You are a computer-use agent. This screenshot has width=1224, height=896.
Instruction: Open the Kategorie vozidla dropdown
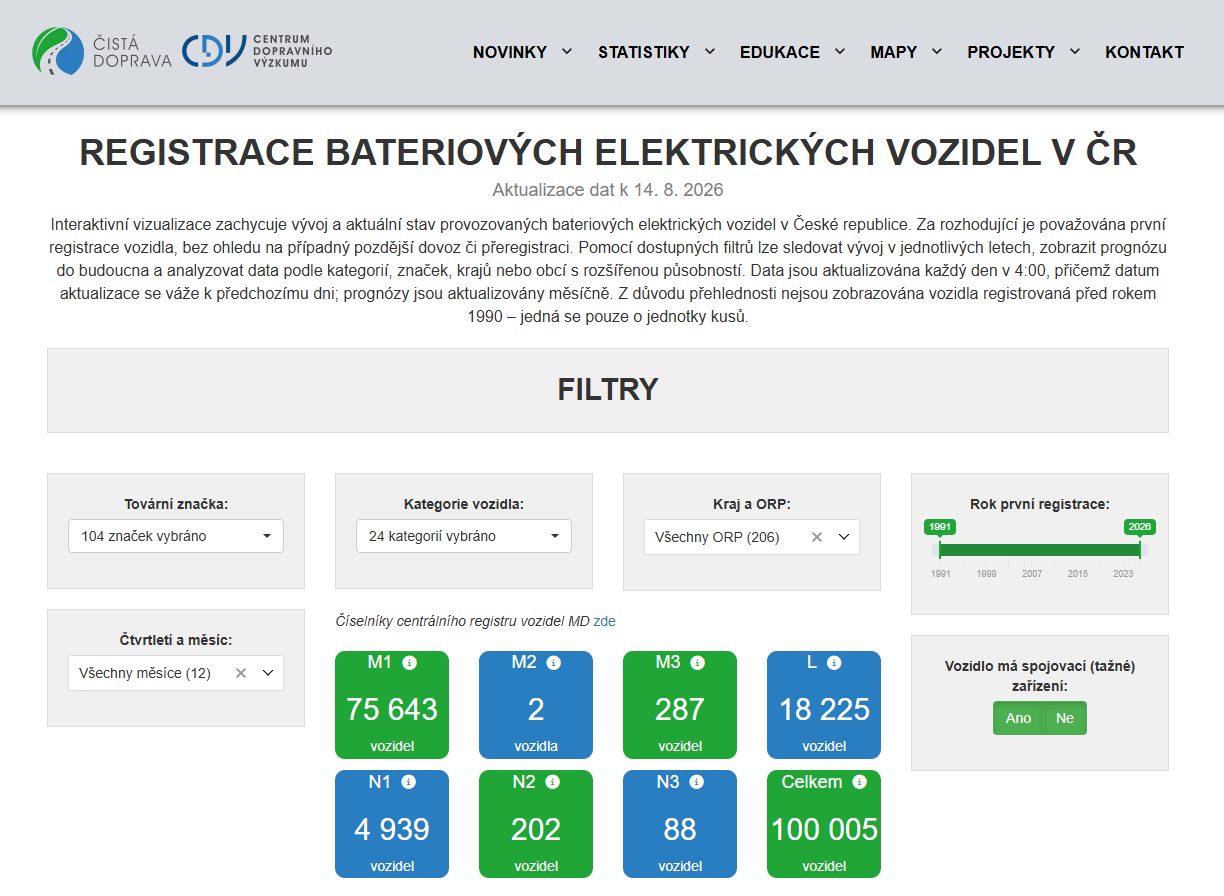(x=464, y=536)
